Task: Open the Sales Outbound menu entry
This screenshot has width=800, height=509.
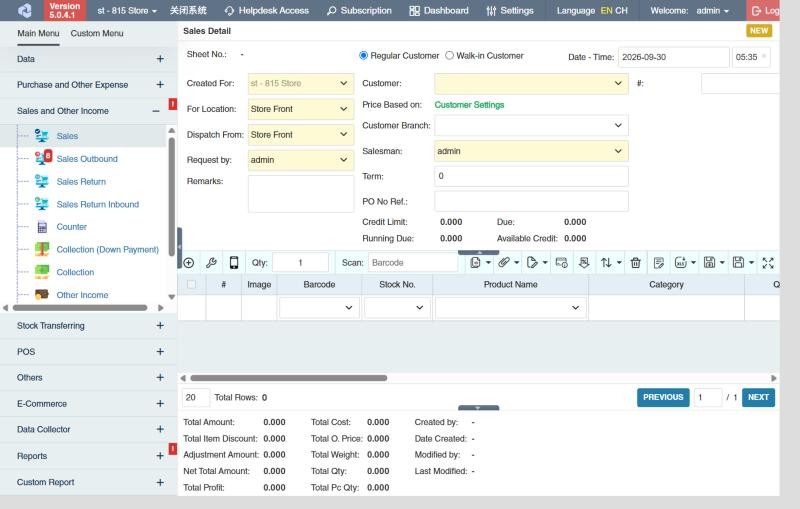Action: [87, 159]
